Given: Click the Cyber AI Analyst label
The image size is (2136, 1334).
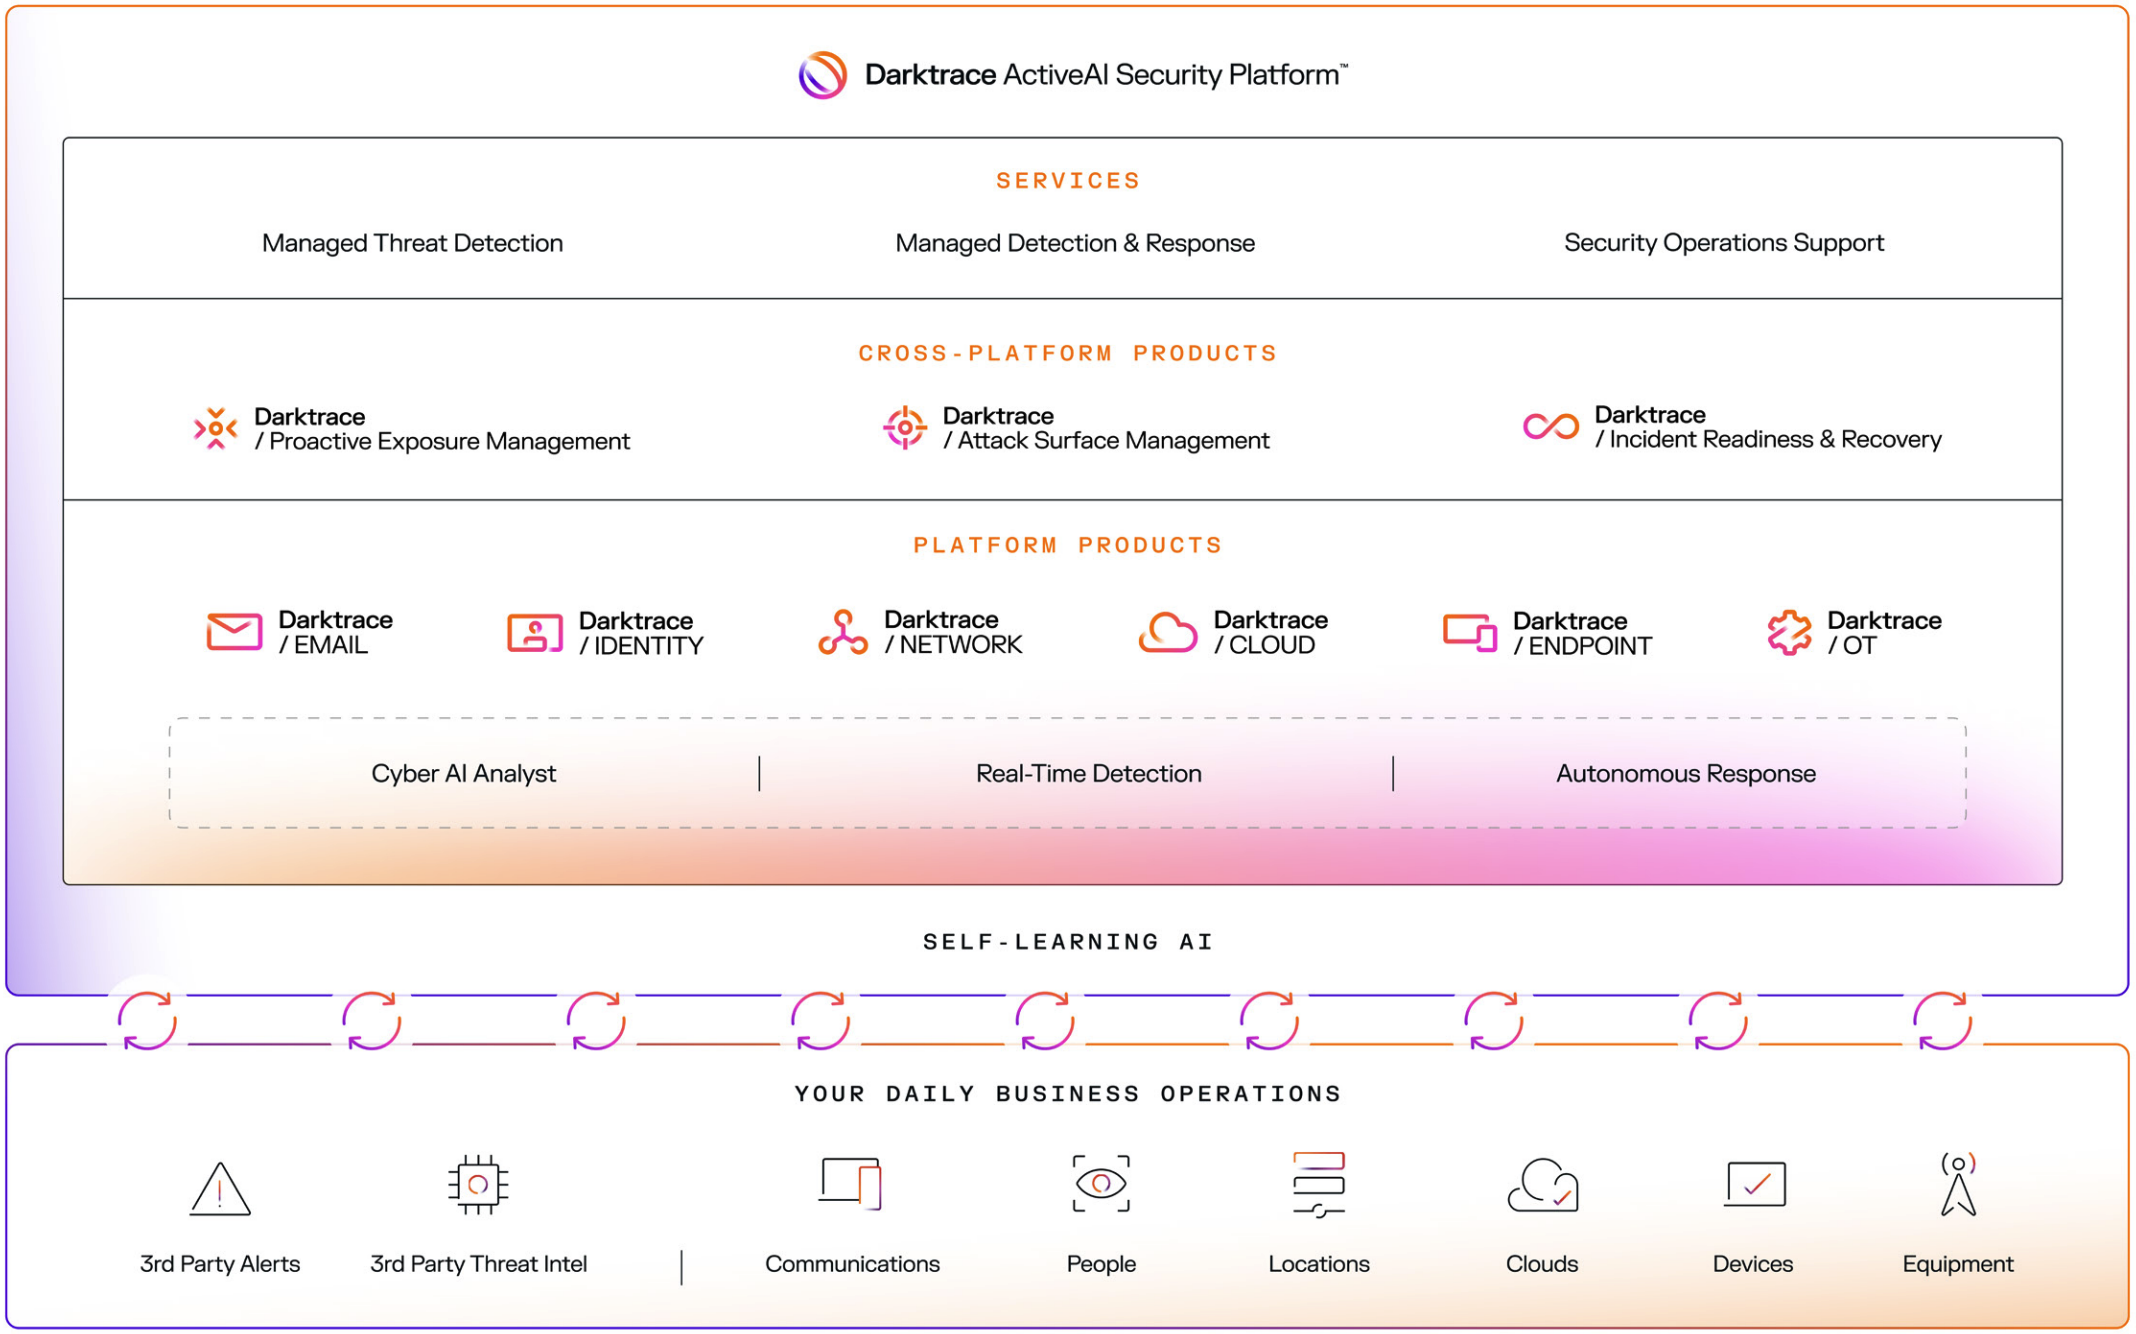Looking at the screenshot, I should click(x=463, y=774).
